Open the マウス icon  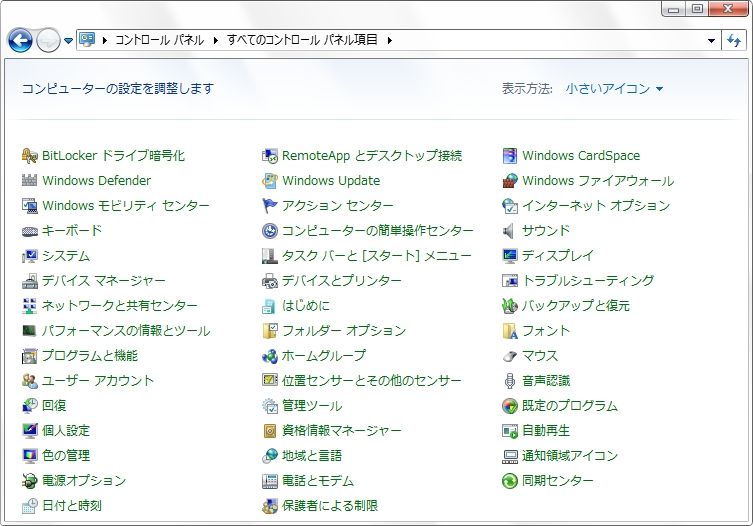point(510,356)
